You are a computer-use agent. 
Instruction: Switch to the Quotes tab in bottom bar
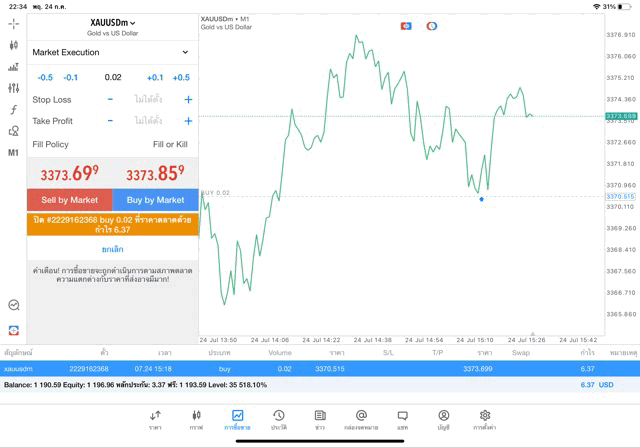pyautogui.click(x=155, y=419)
